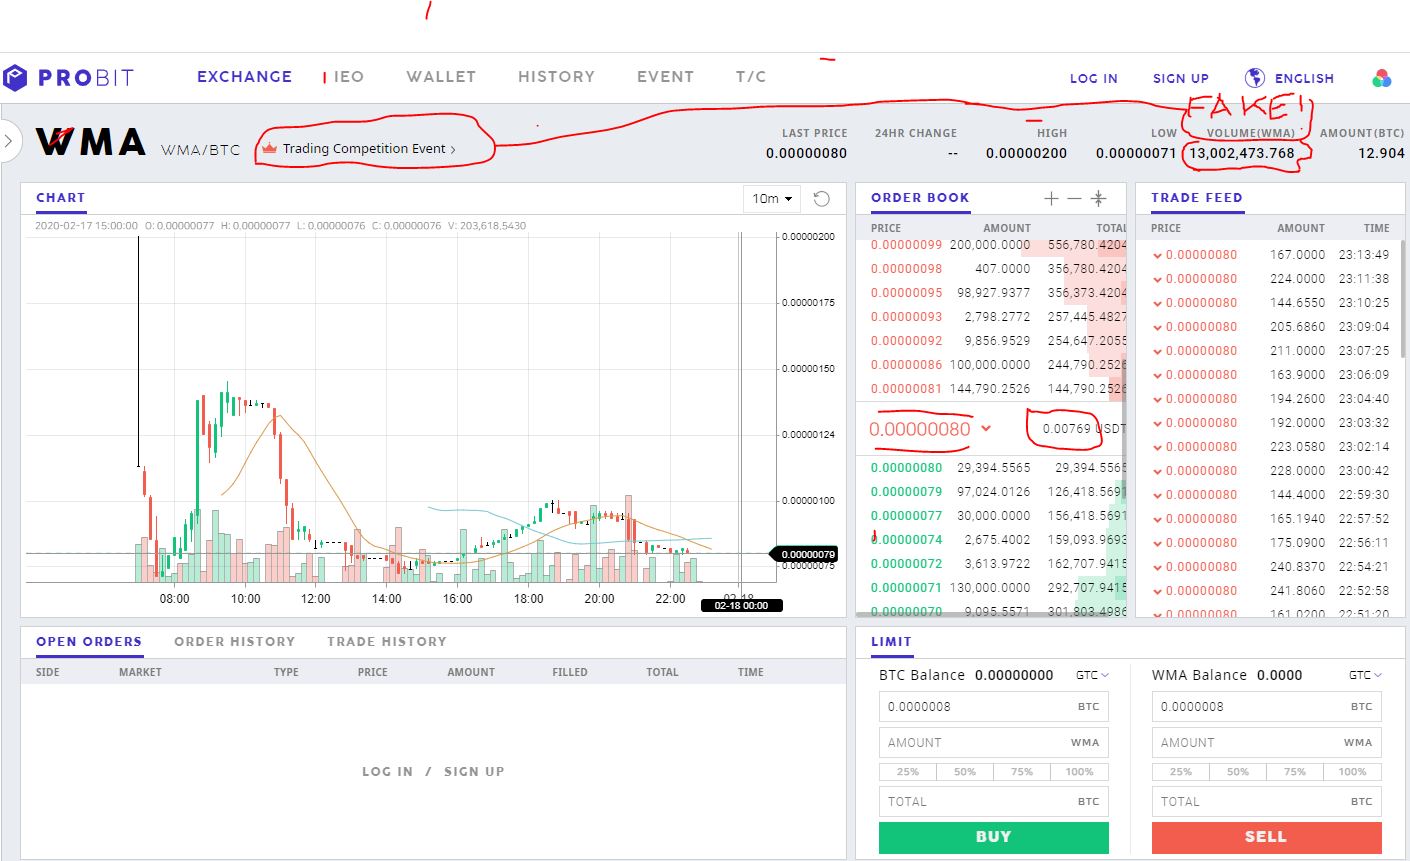1410x861 pixels.
Task: Click the order book plus icon
Action: [x=1051, y=198]
